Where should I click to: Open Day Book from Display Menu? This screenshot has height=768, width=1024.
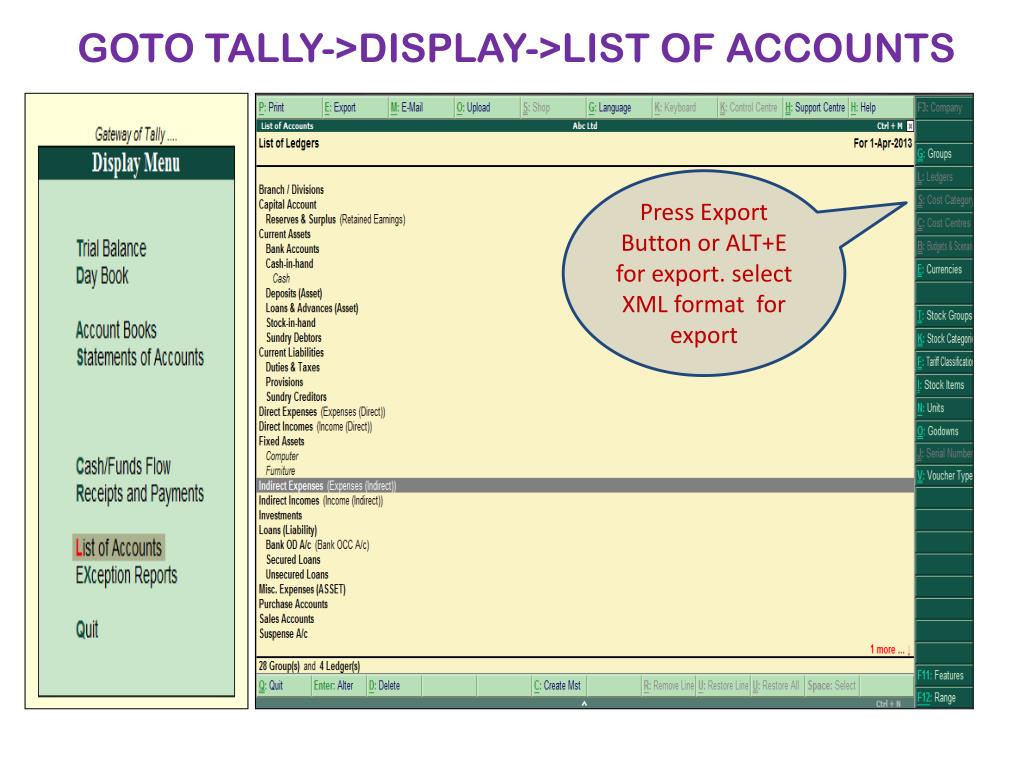click(102, 276)
